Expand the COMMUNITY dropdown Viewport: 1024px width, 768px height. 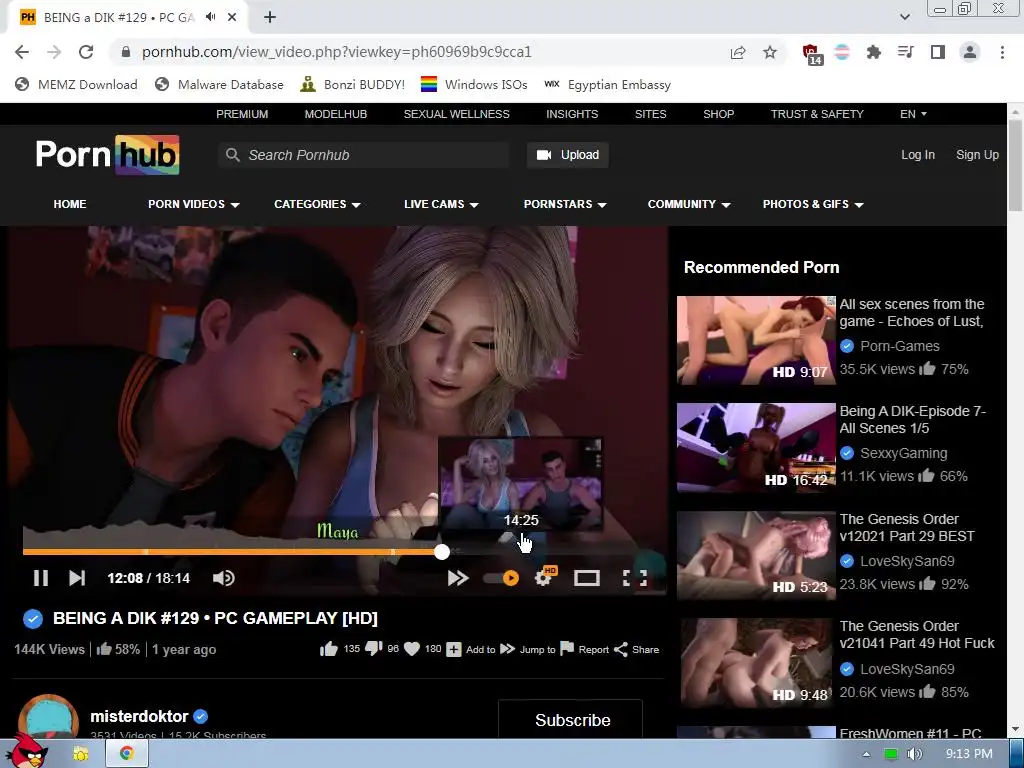pos(689,204)
